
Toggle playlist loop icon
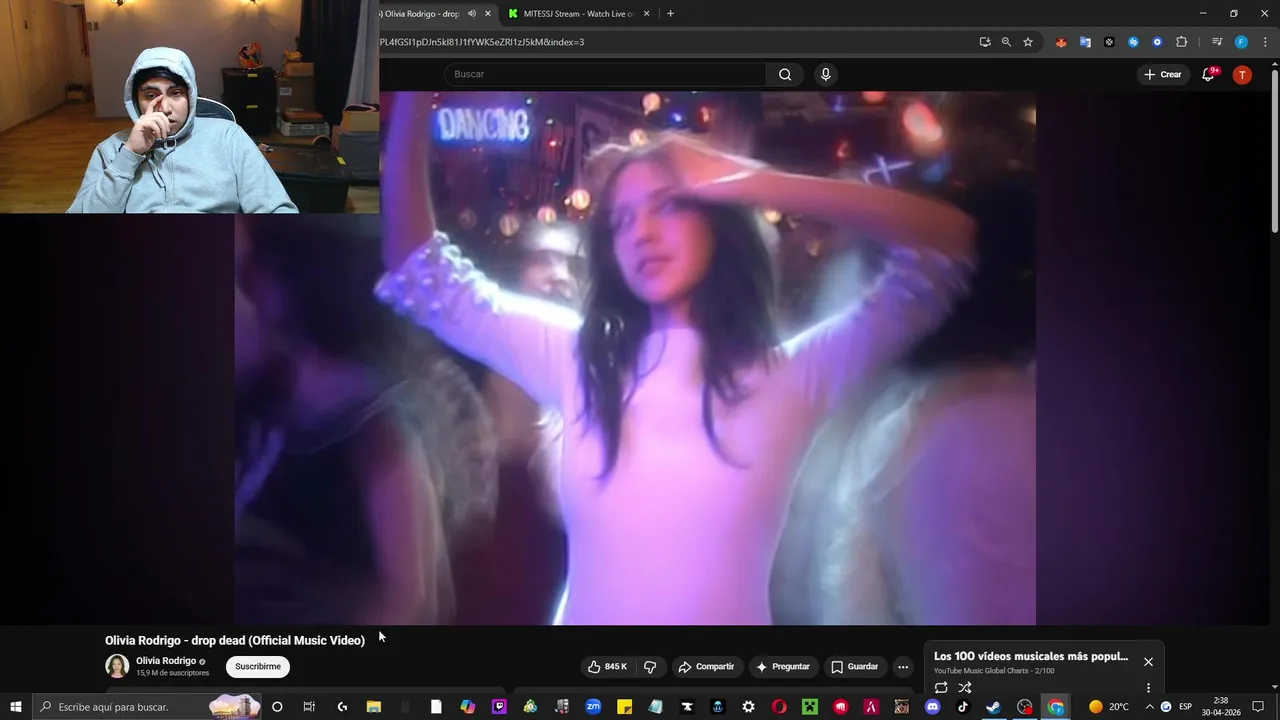point(941,688)
